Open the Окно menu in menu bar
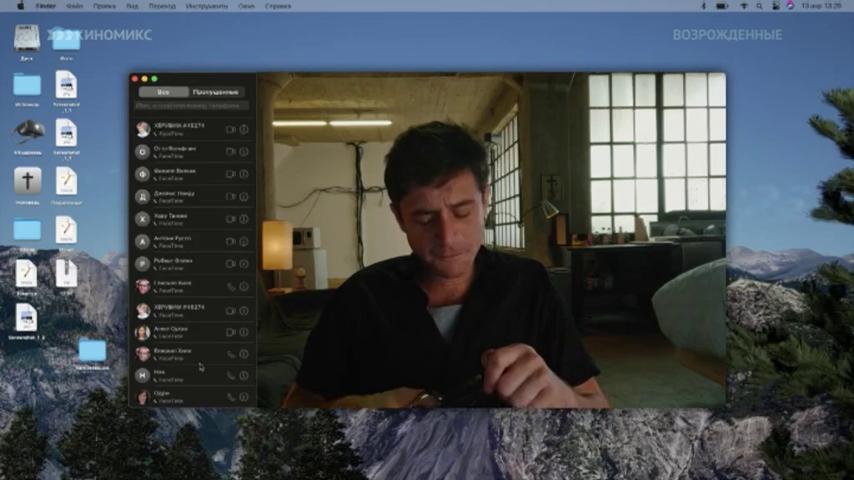The height and width of the screenshot is (480, 854). click(246, 6)
